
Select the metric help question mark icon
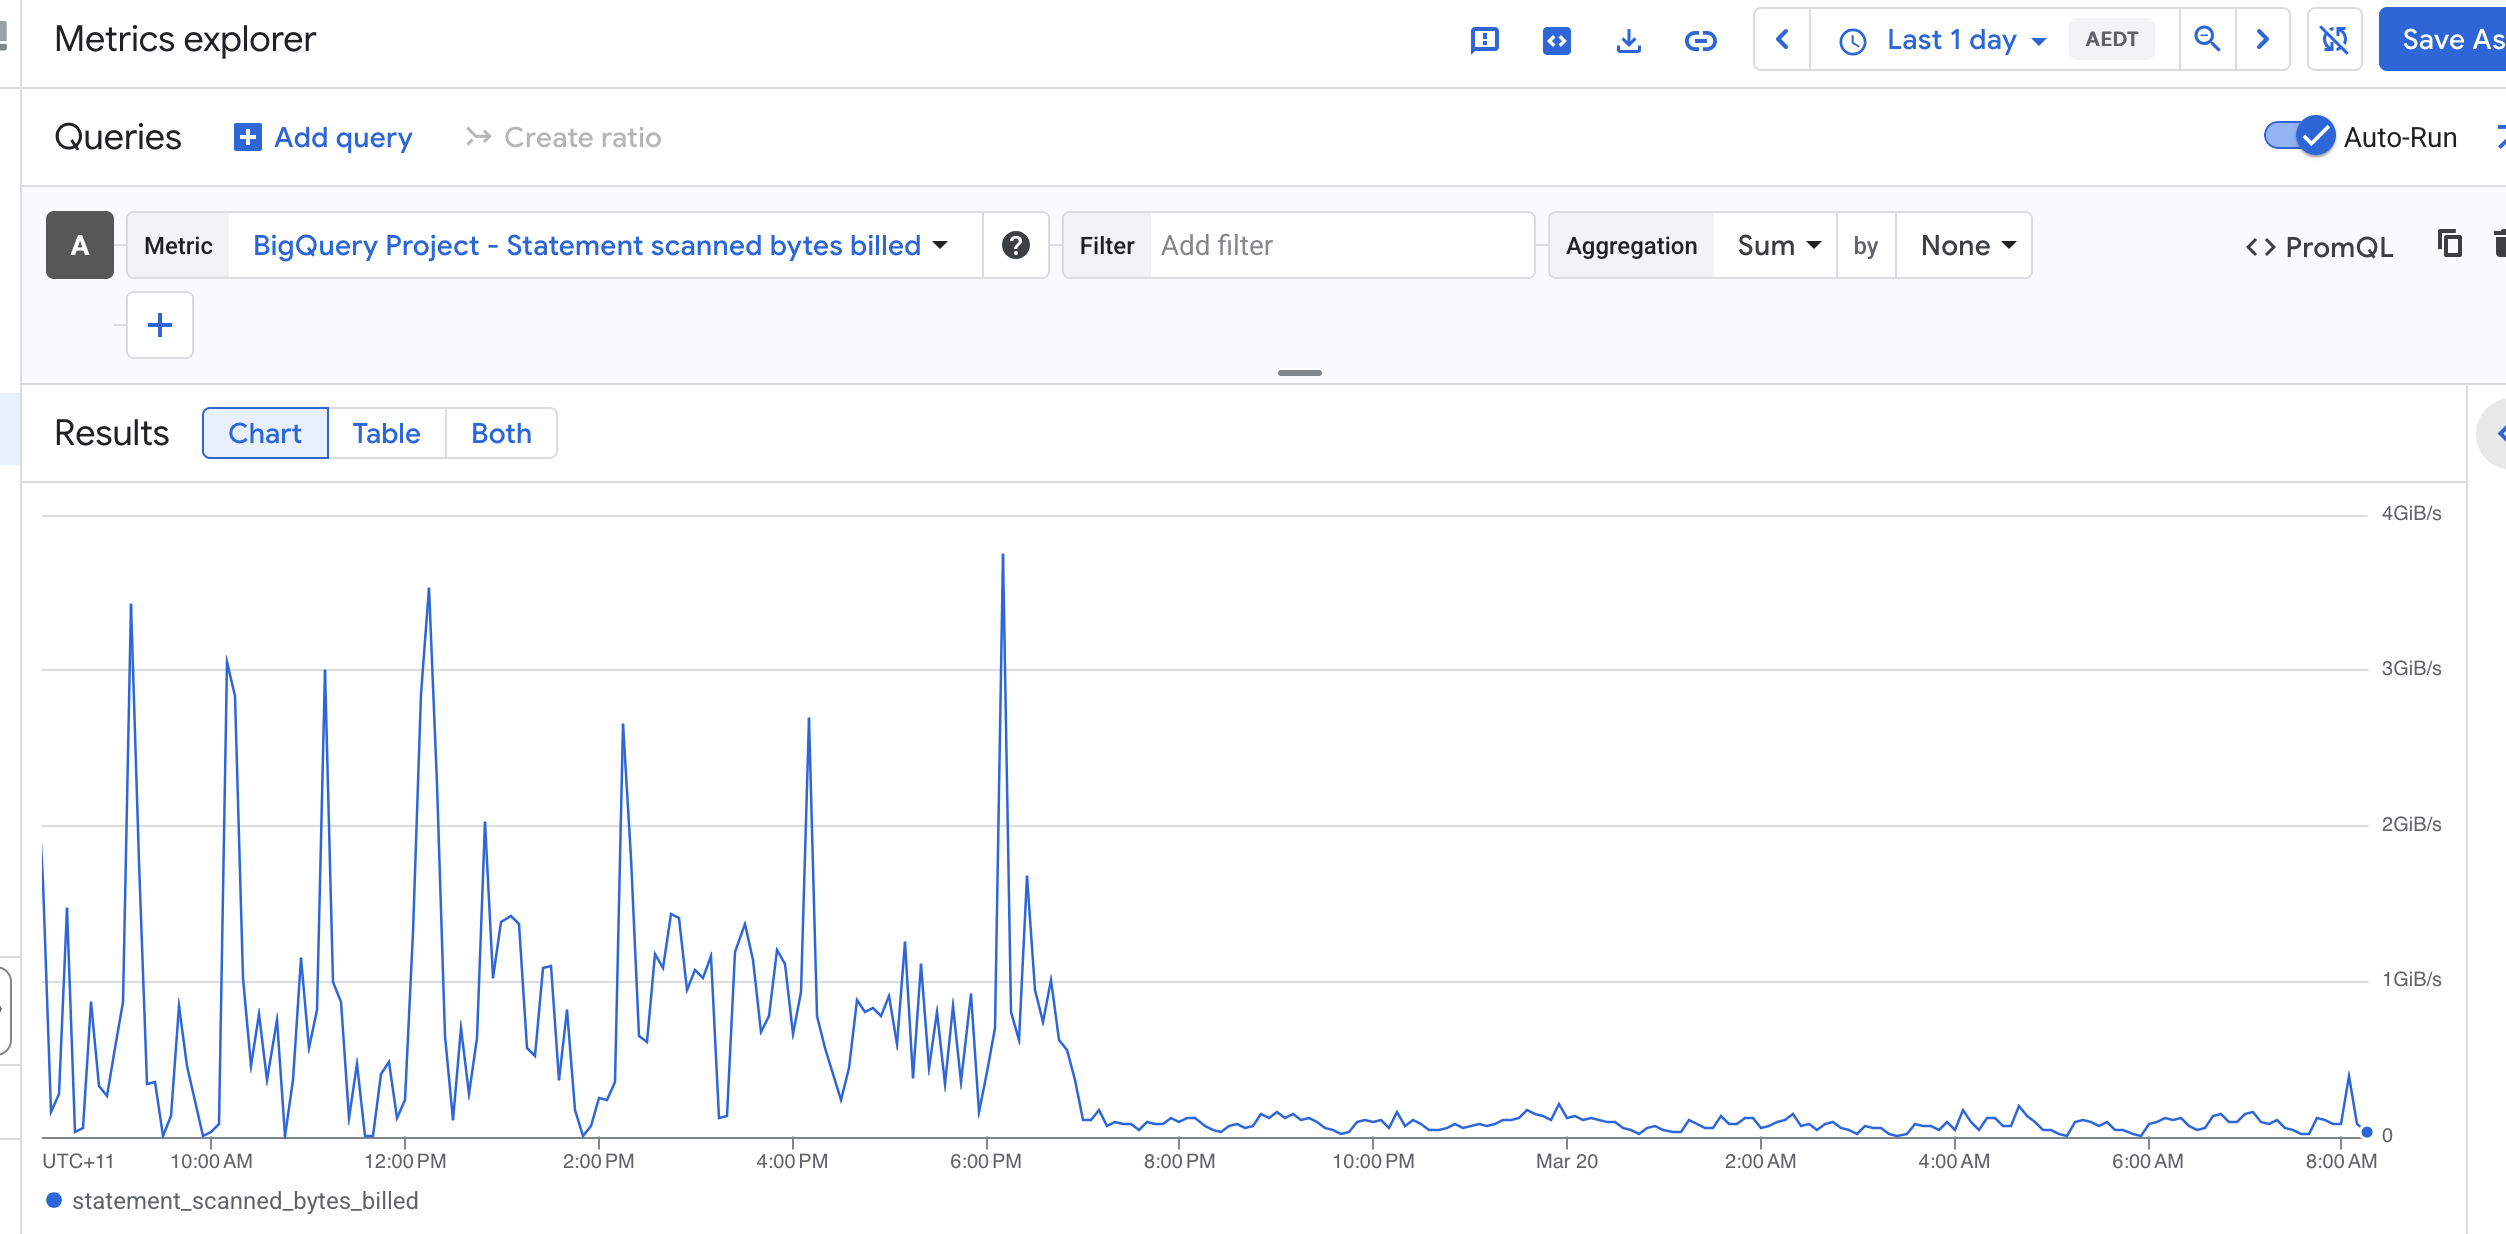1016,245
